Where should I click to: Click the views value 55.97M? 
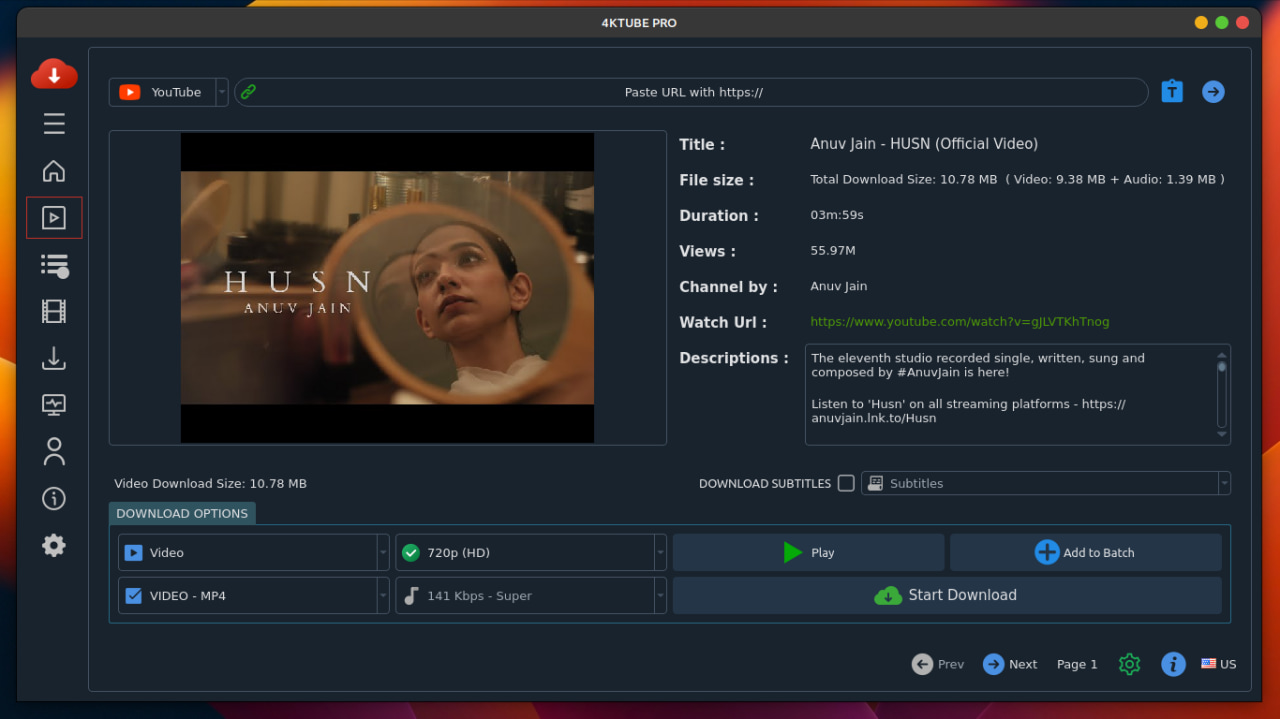click(833, 251)
